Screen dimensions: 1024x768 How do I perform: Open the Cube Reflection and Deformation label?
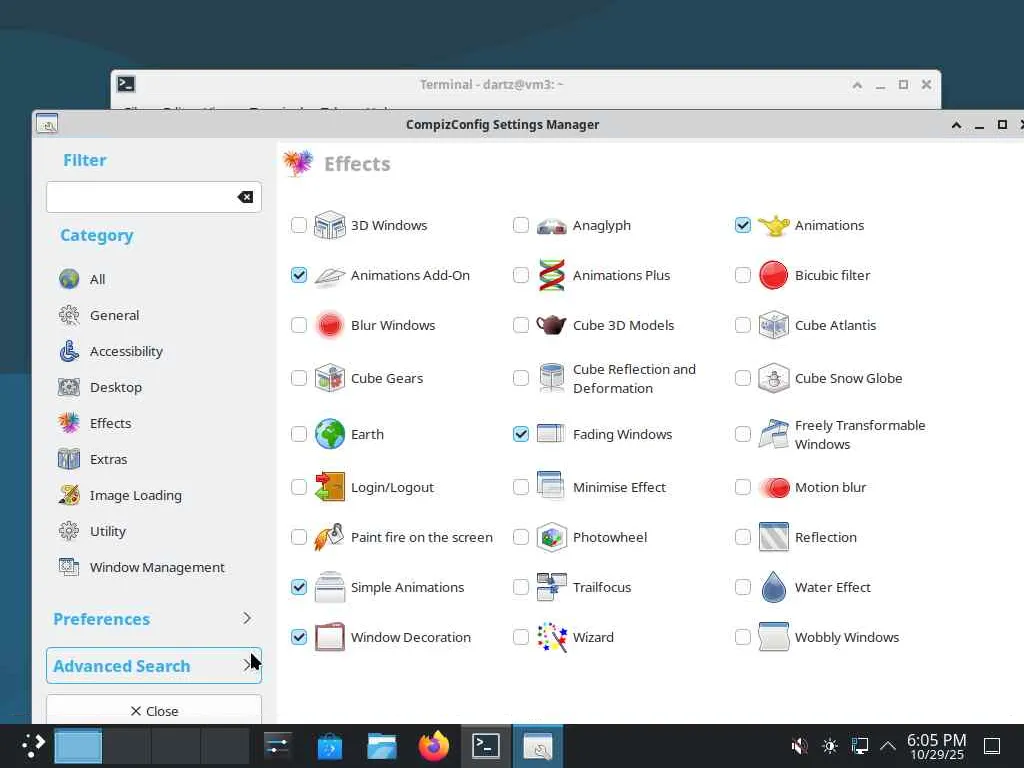tap(634, 379)
